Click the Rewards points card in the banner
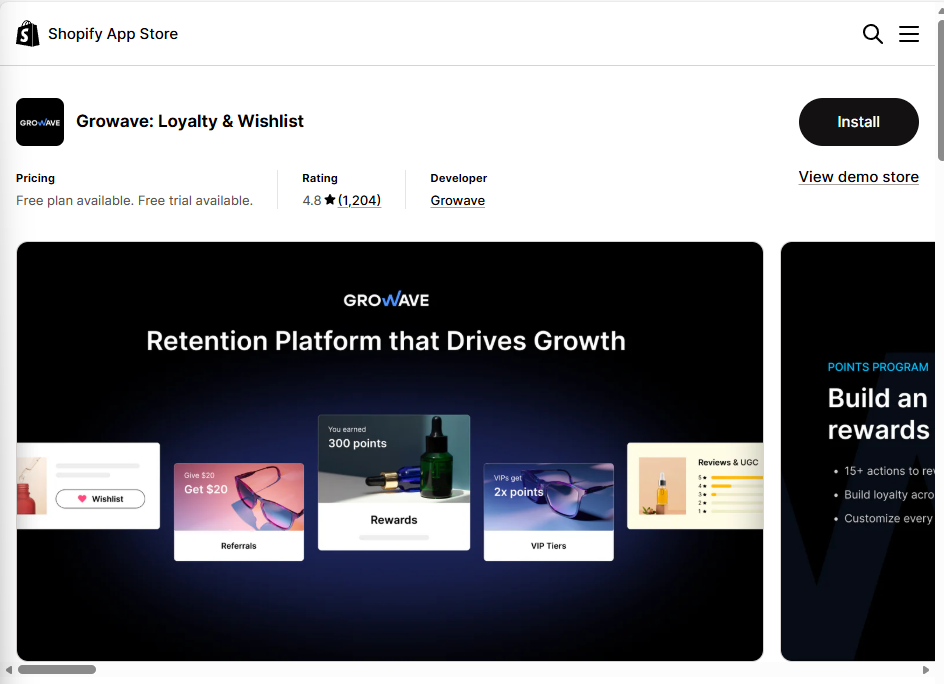Screen dimensions: 944x684 click(393, 481)
